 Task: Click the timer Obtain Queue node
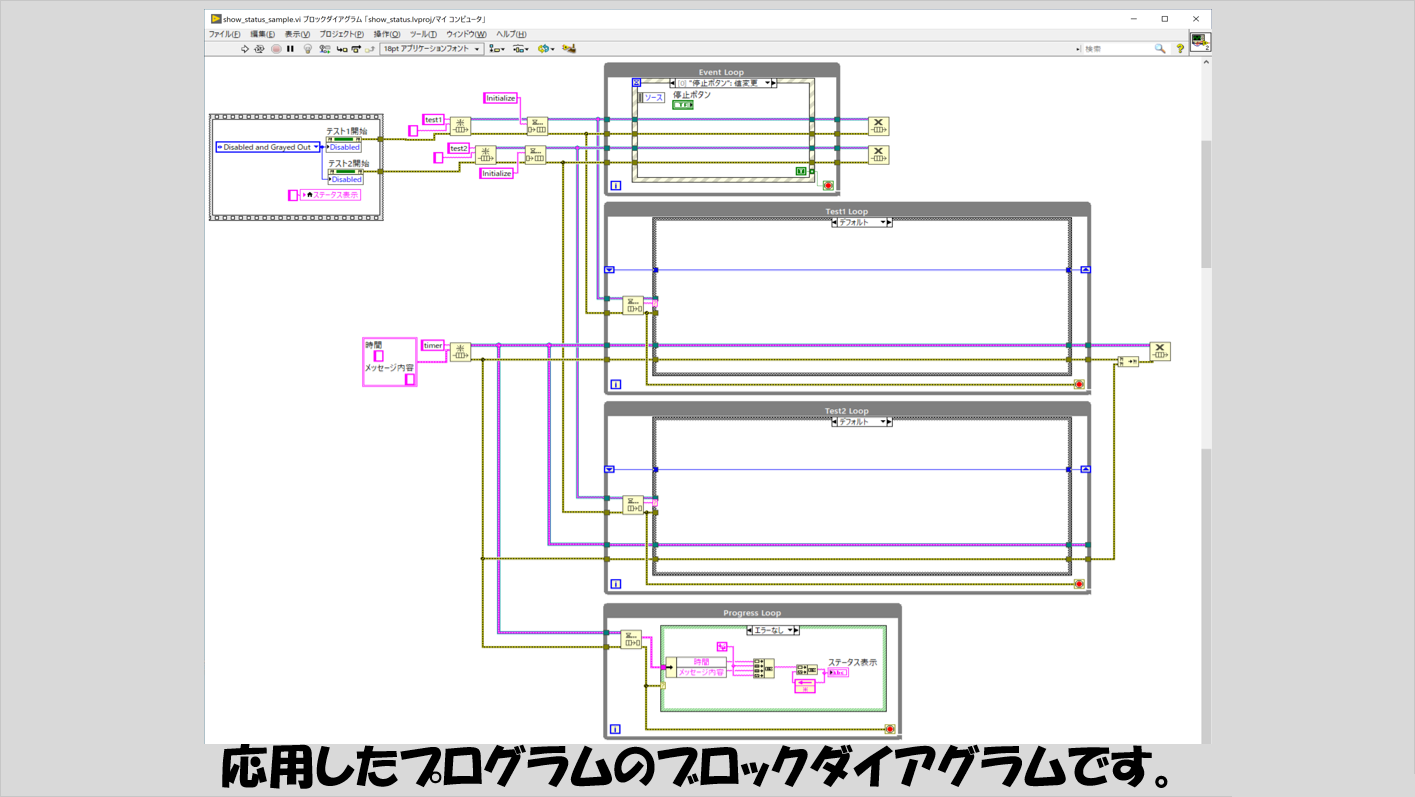click(460, 352)
